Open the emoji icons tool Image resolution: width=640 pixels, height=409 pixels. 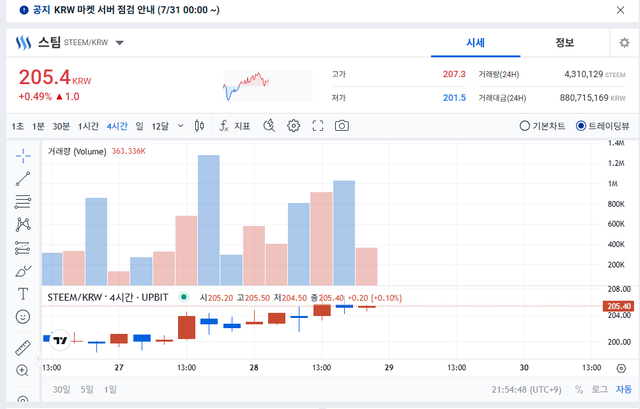click(x=23, y=317)
